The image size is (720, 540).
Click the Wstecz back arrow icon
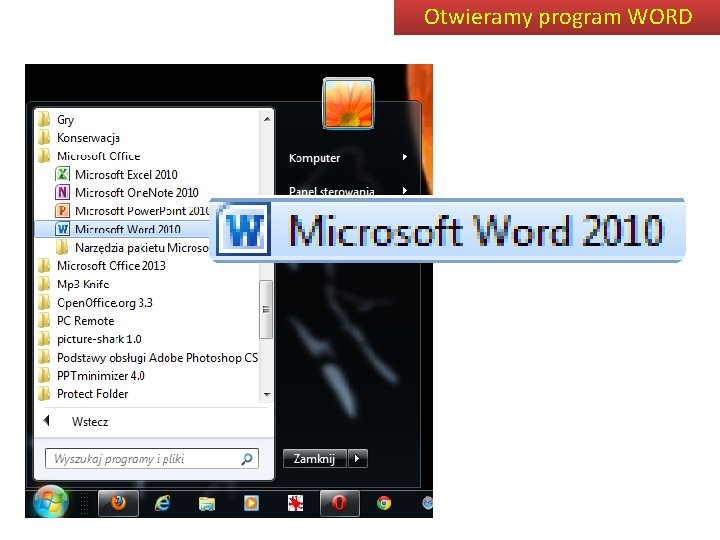coord(46,420)
